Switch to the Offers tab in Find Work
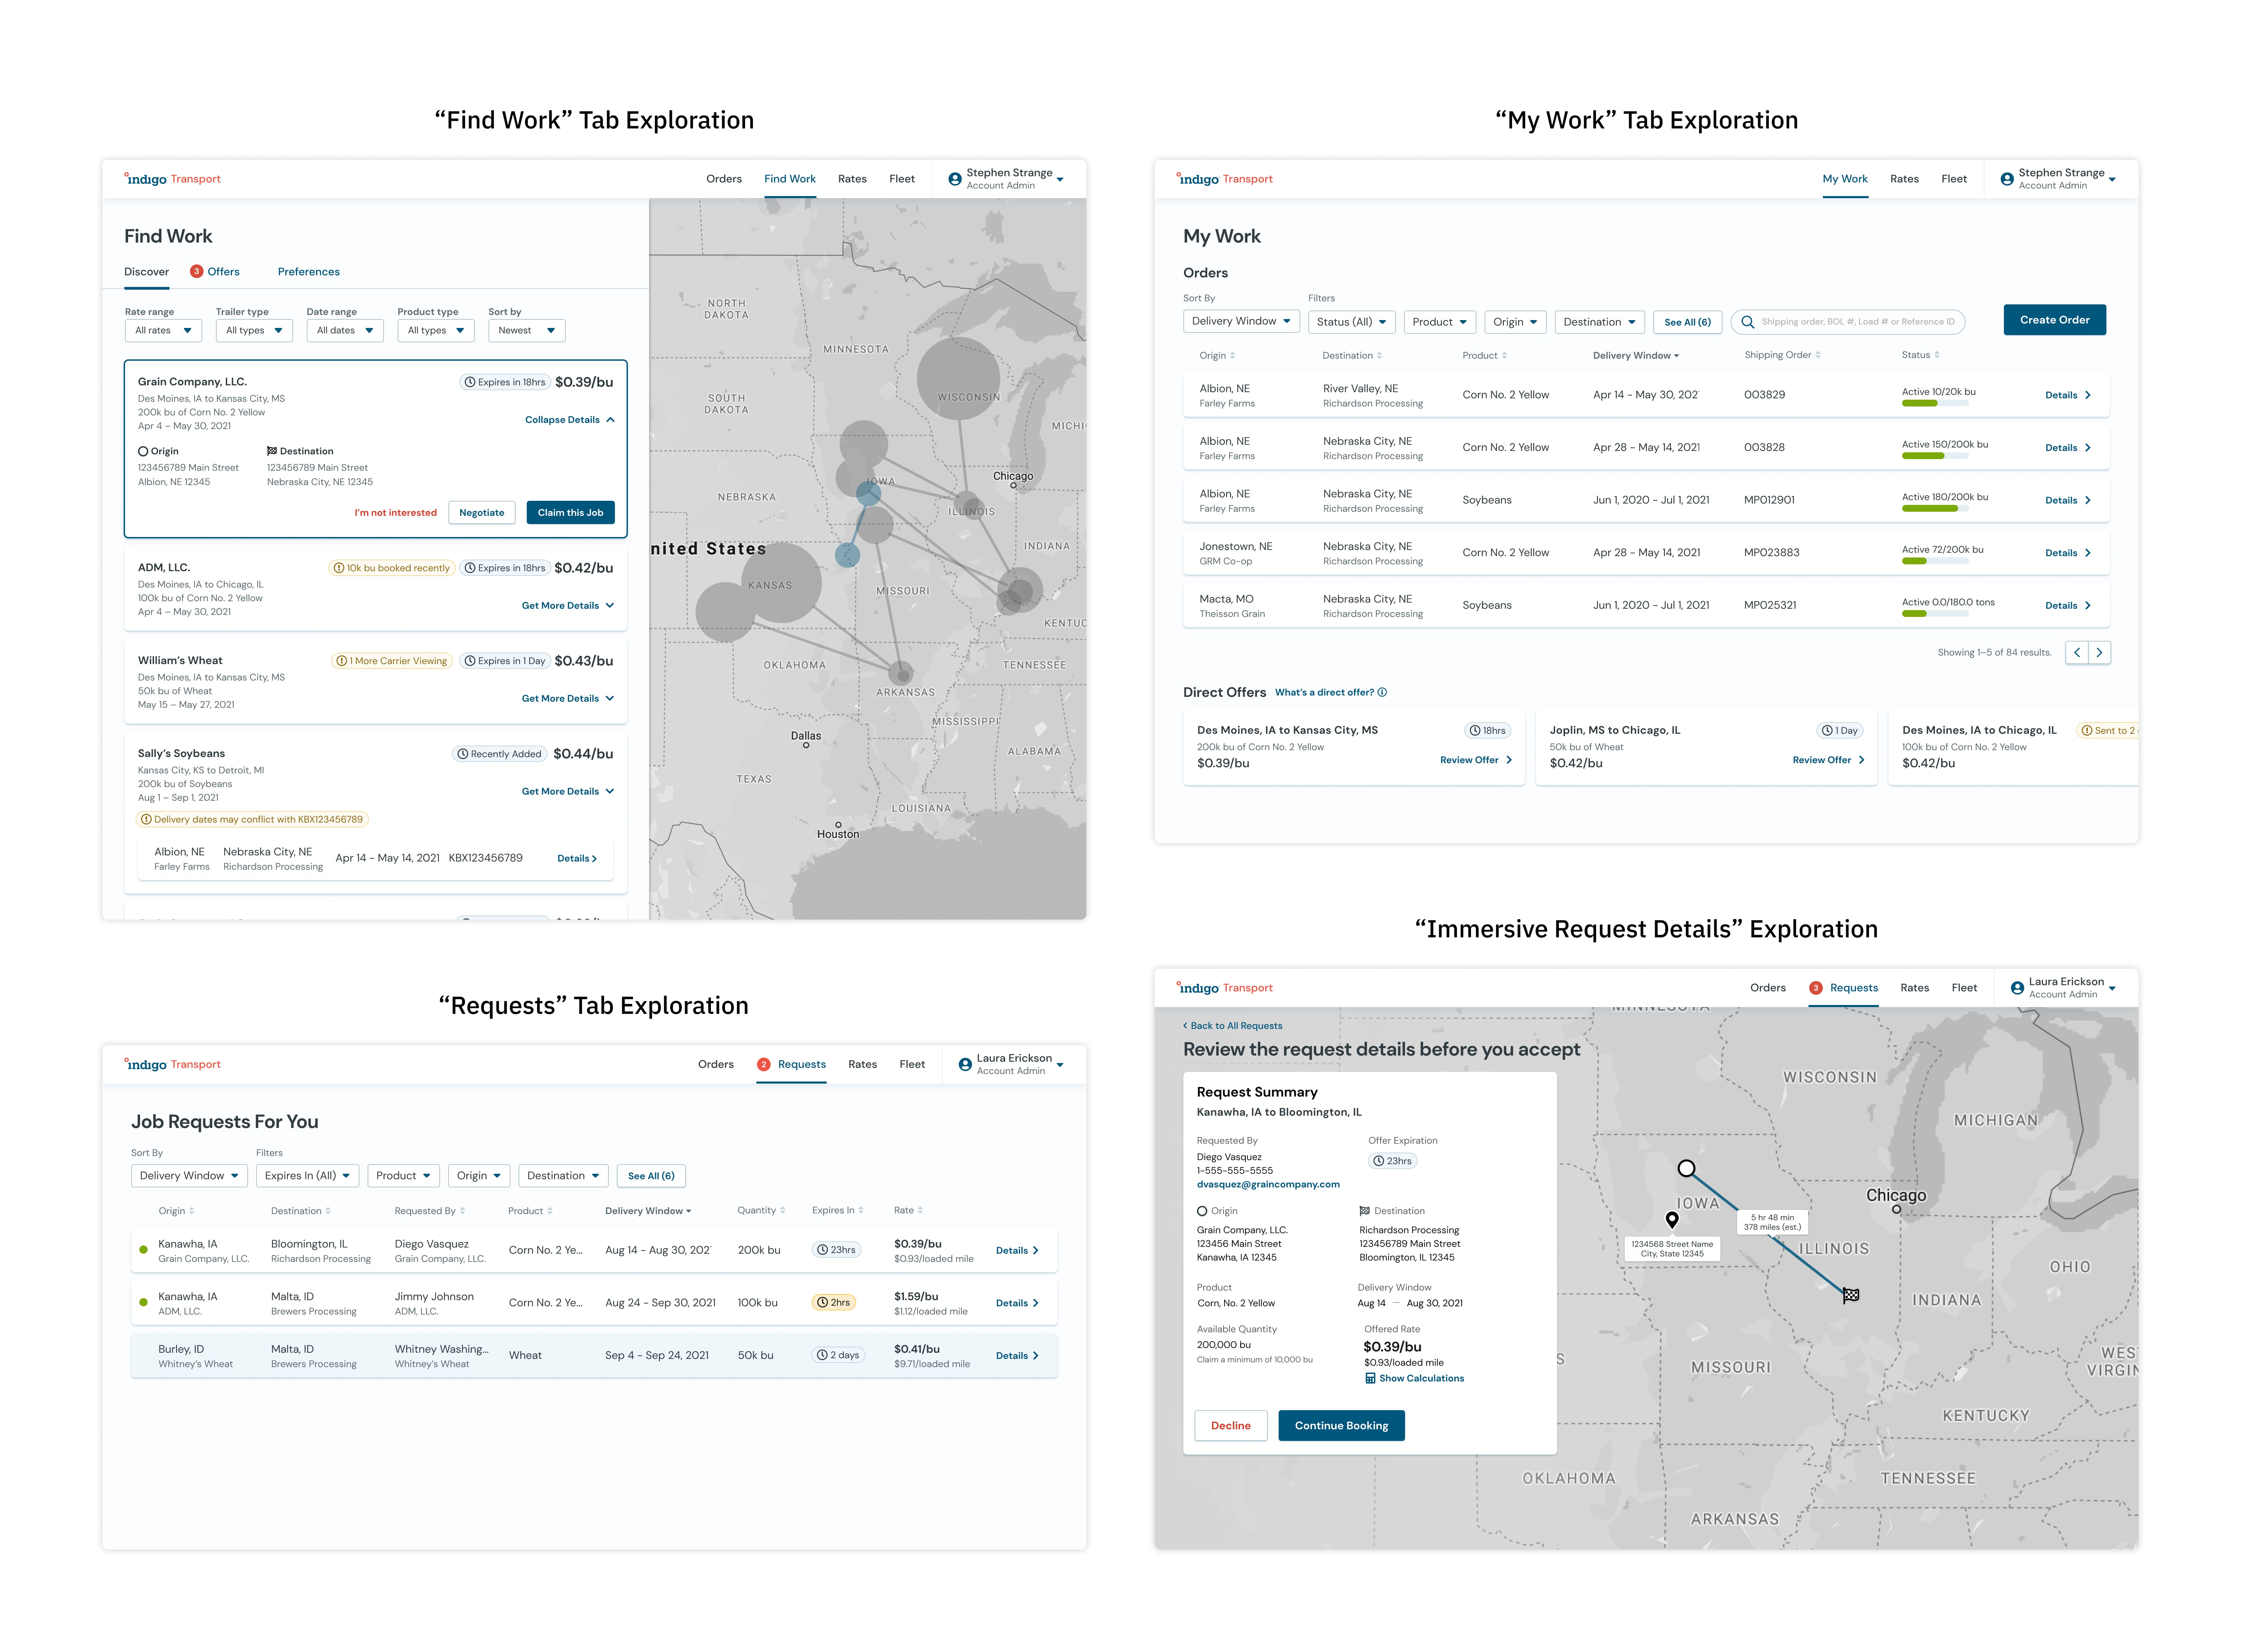The width and height of the screenshot is (2241, 1652). click(215, 272)
